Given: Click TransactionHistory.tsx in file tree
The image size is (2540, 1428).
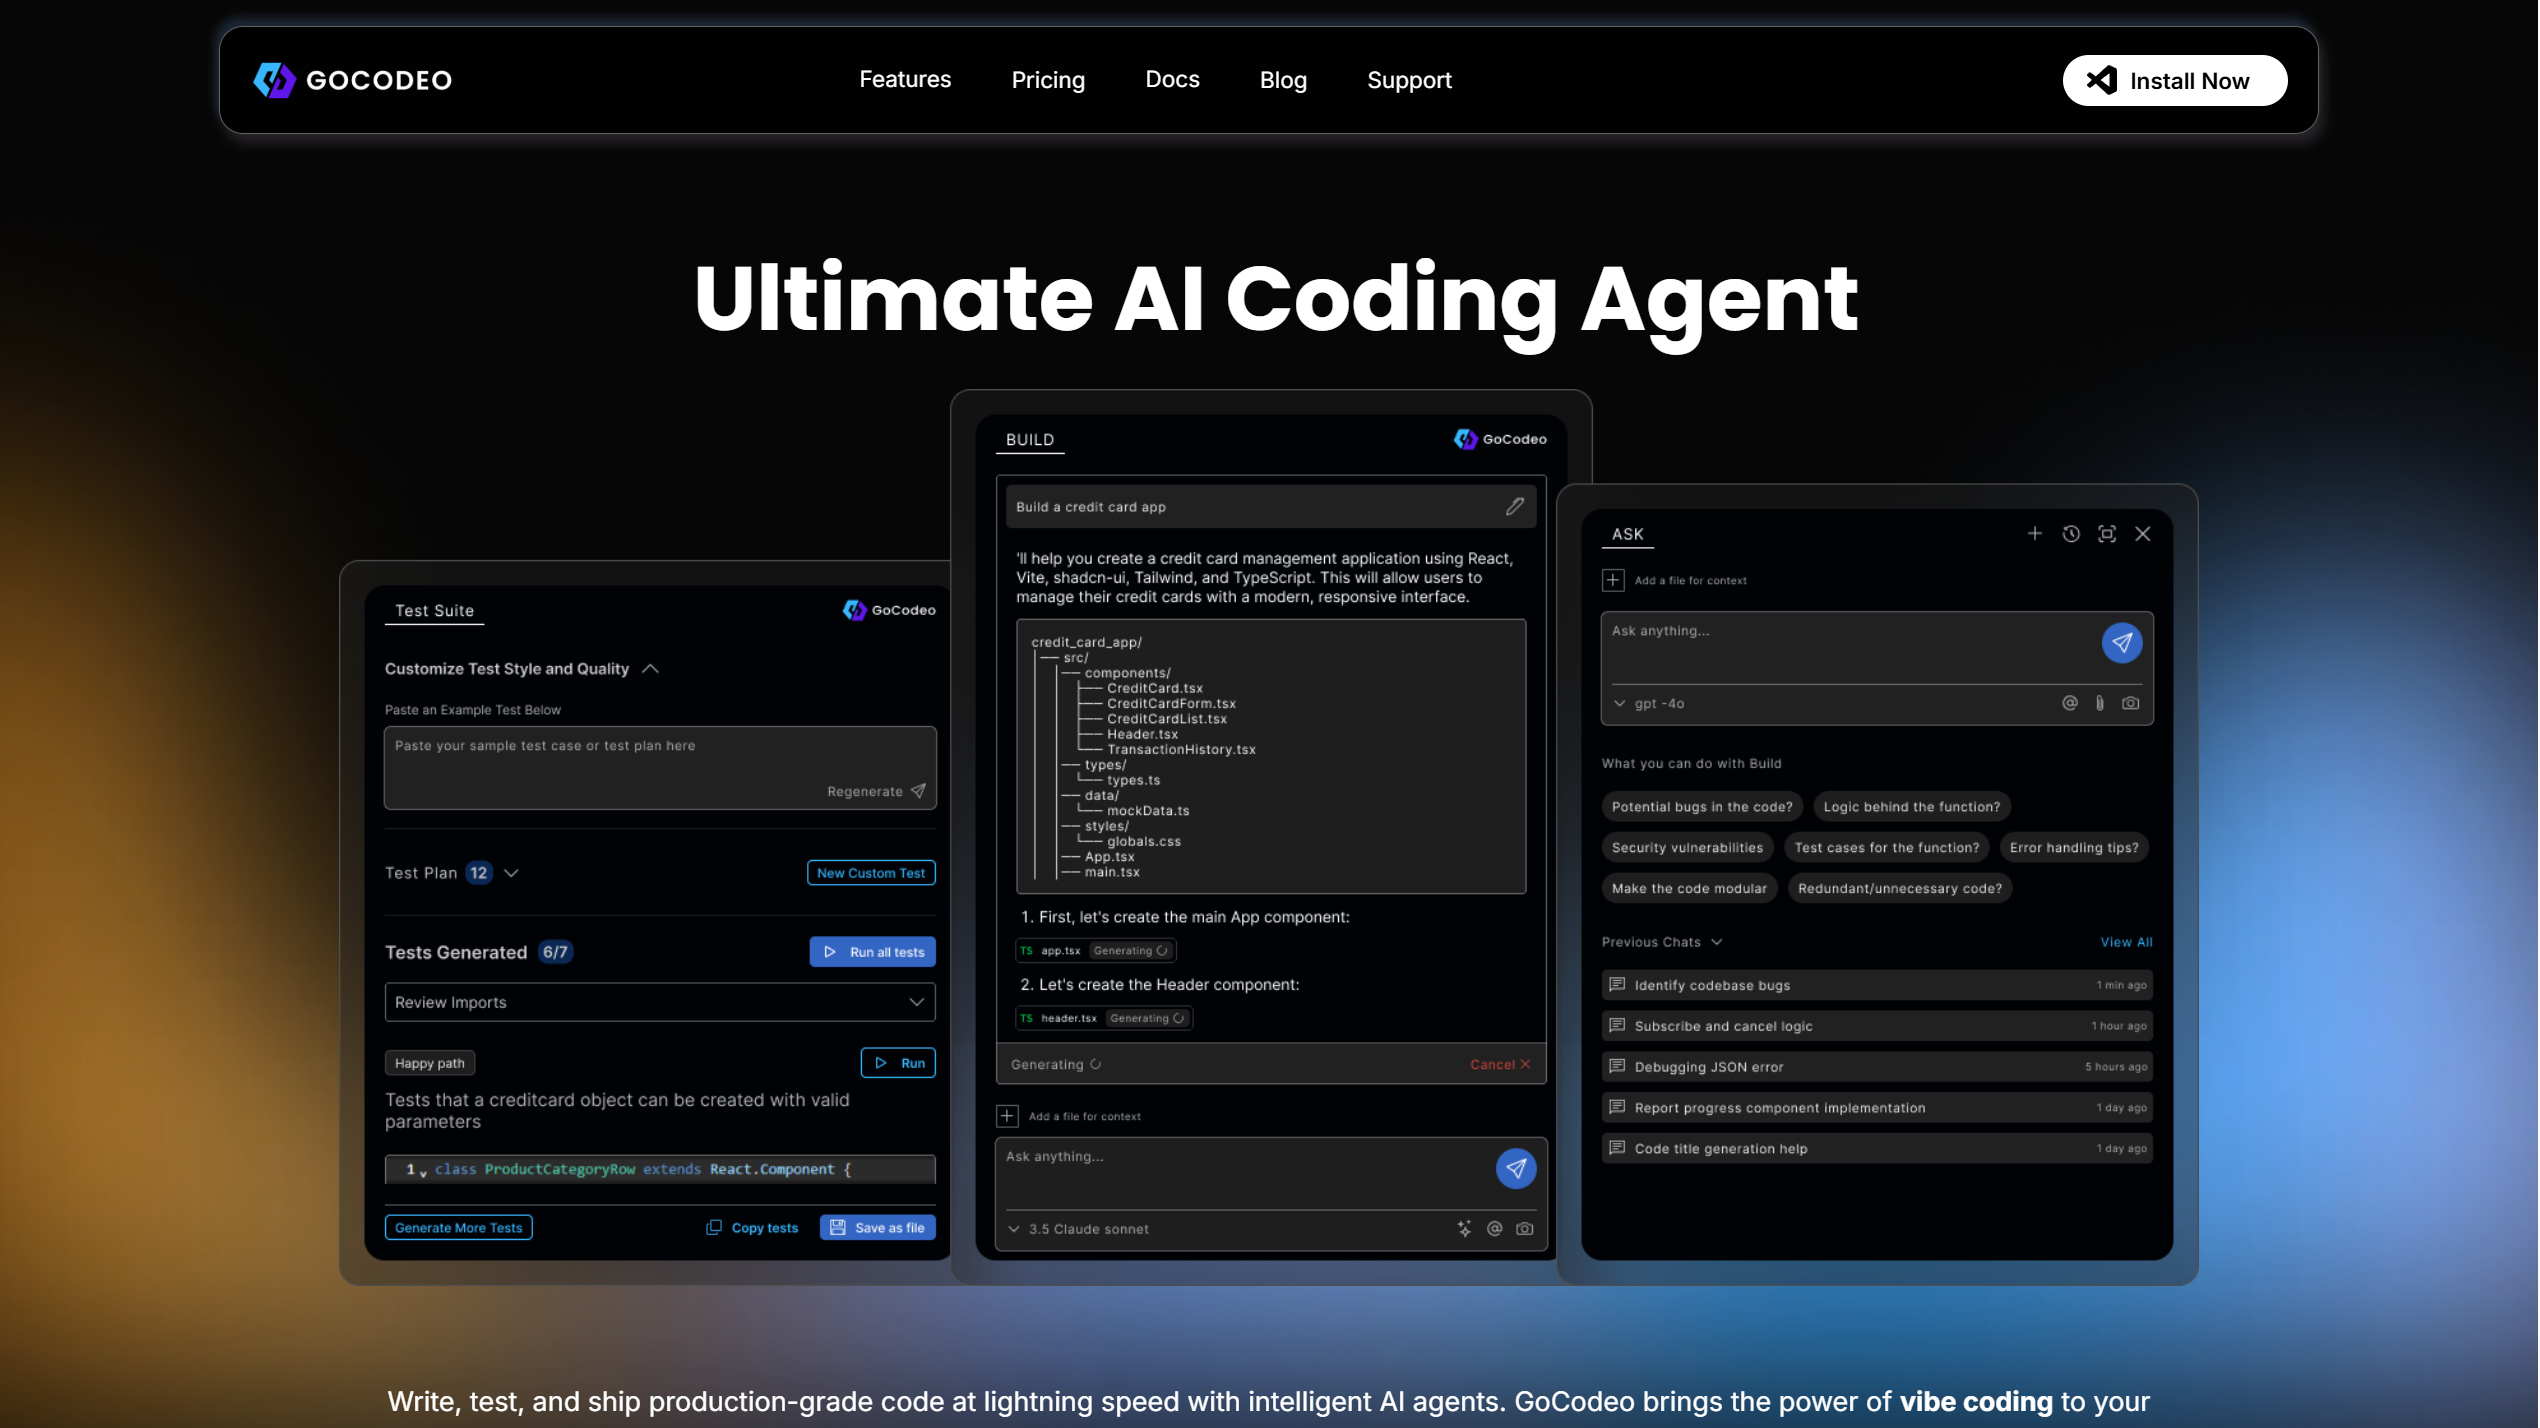Looking at the screenshot, I should (x=1181, y=750).
